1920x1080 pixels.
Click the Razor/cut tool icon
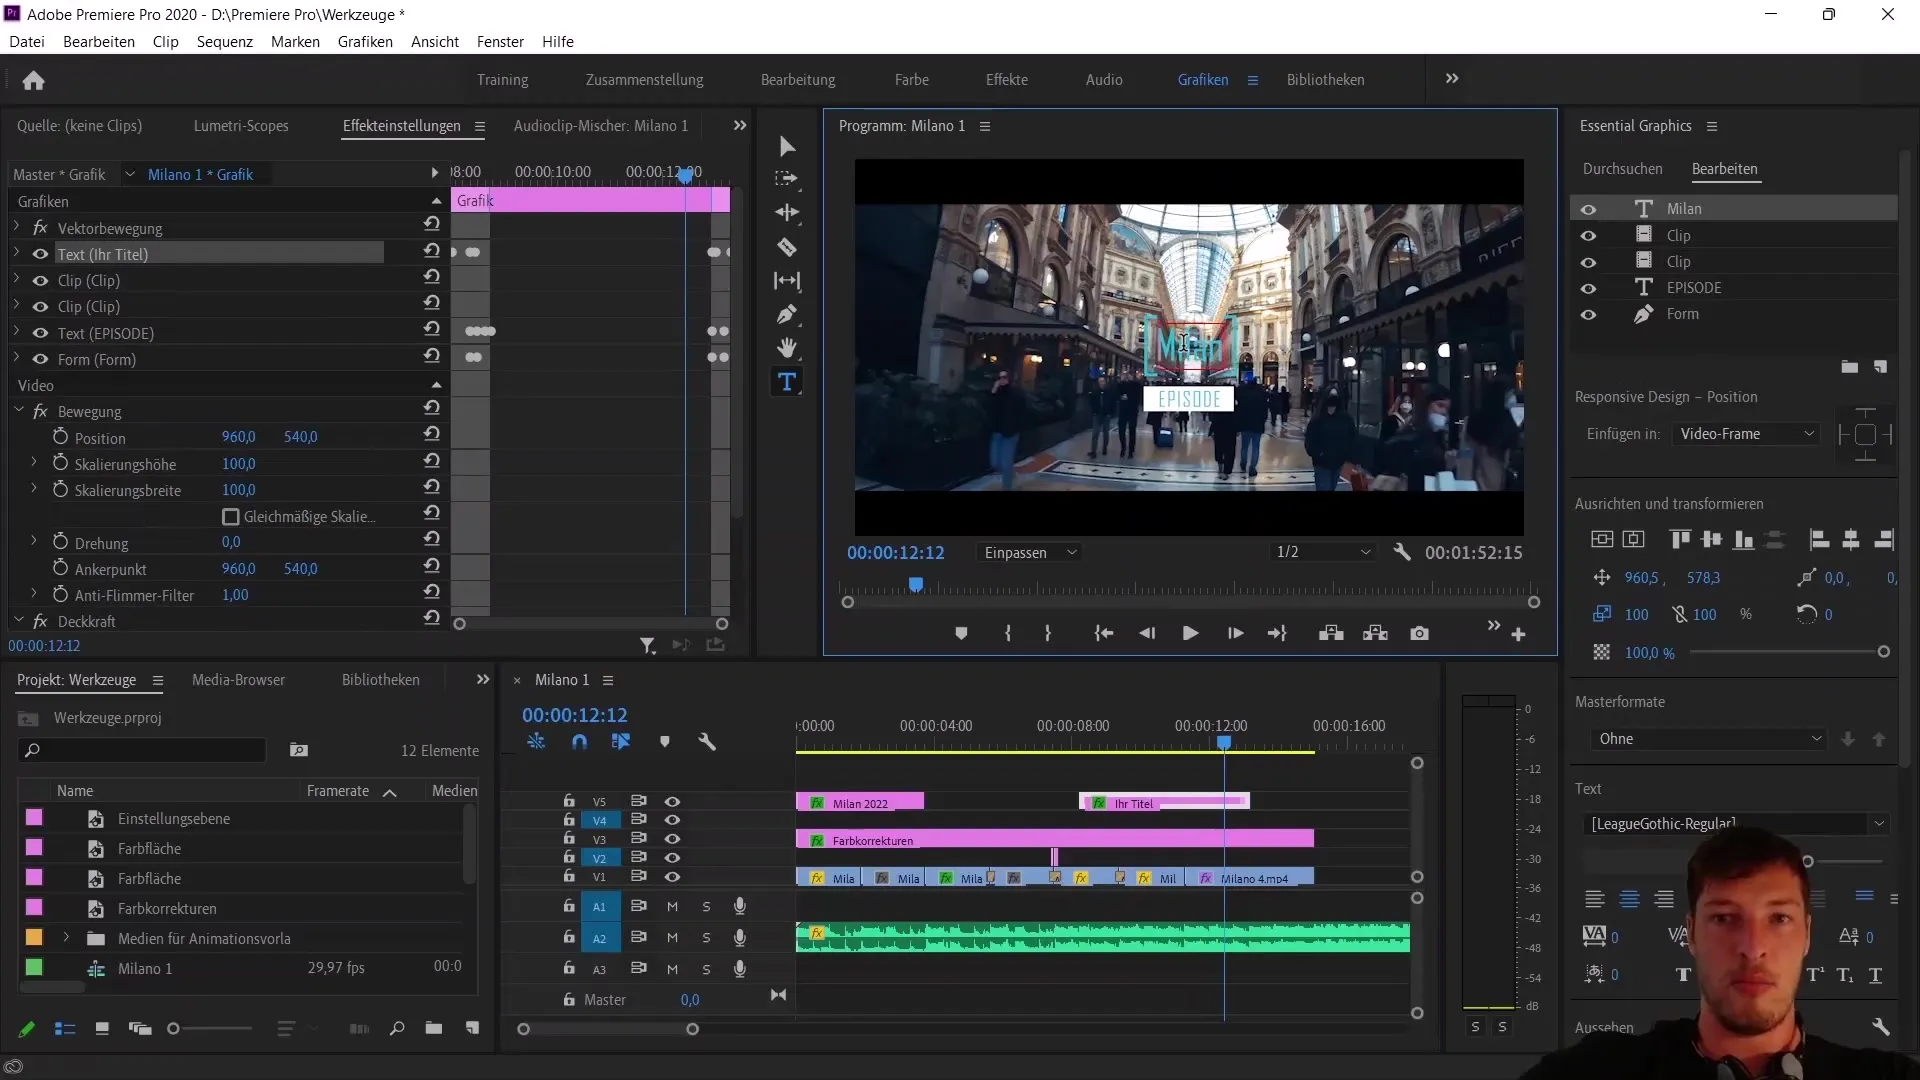(787, 247)
